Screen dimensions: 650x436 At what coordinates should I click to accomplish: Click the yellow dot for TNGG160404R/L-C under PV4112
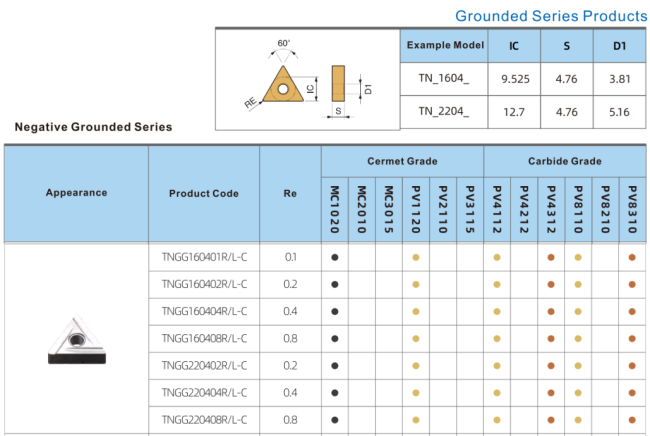click(497, 311)
